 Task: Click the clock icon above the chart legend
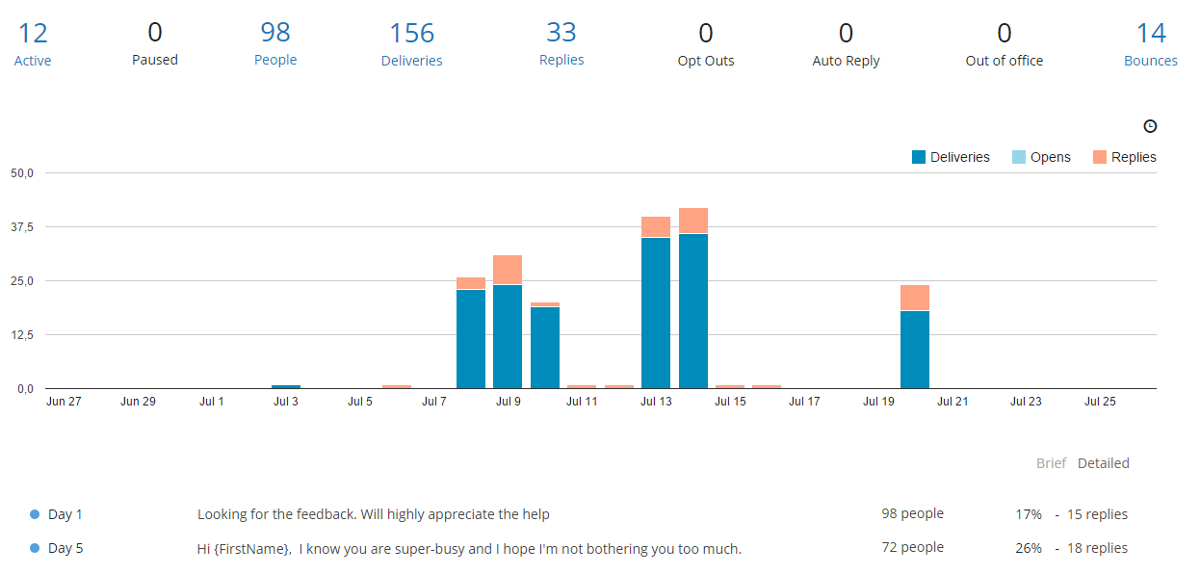point(1150,126)
